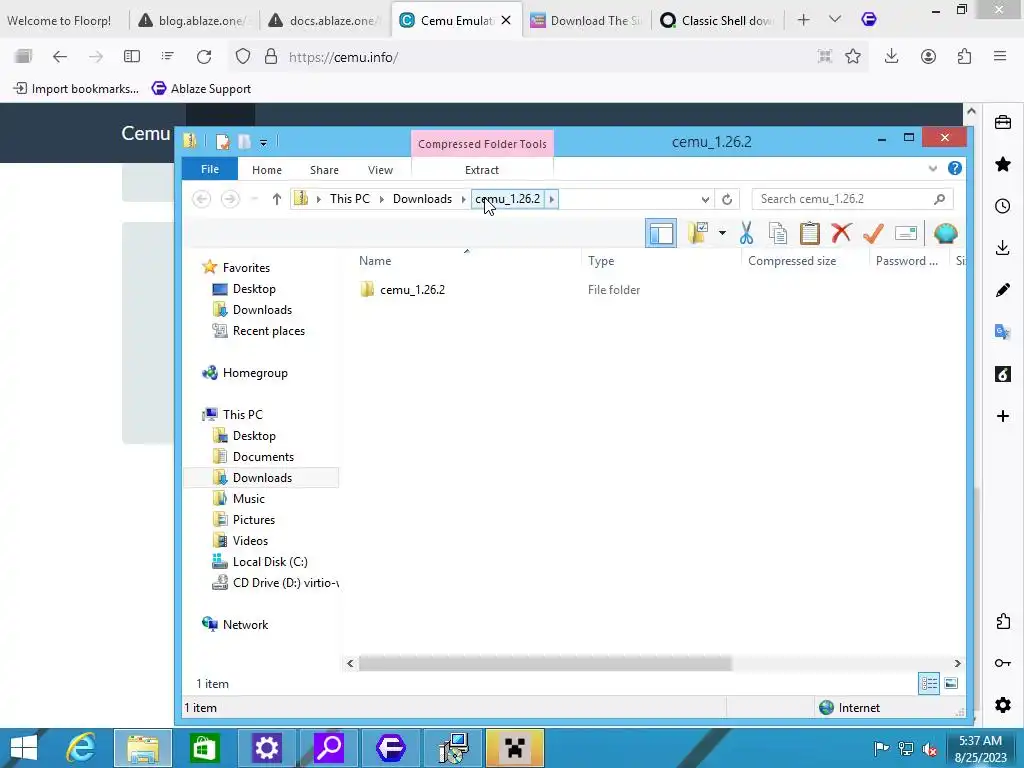The height and width of the screenshot is (768, 1024).
Task: Click Downloads in the address breadcrumb
Action: point(422,199)
